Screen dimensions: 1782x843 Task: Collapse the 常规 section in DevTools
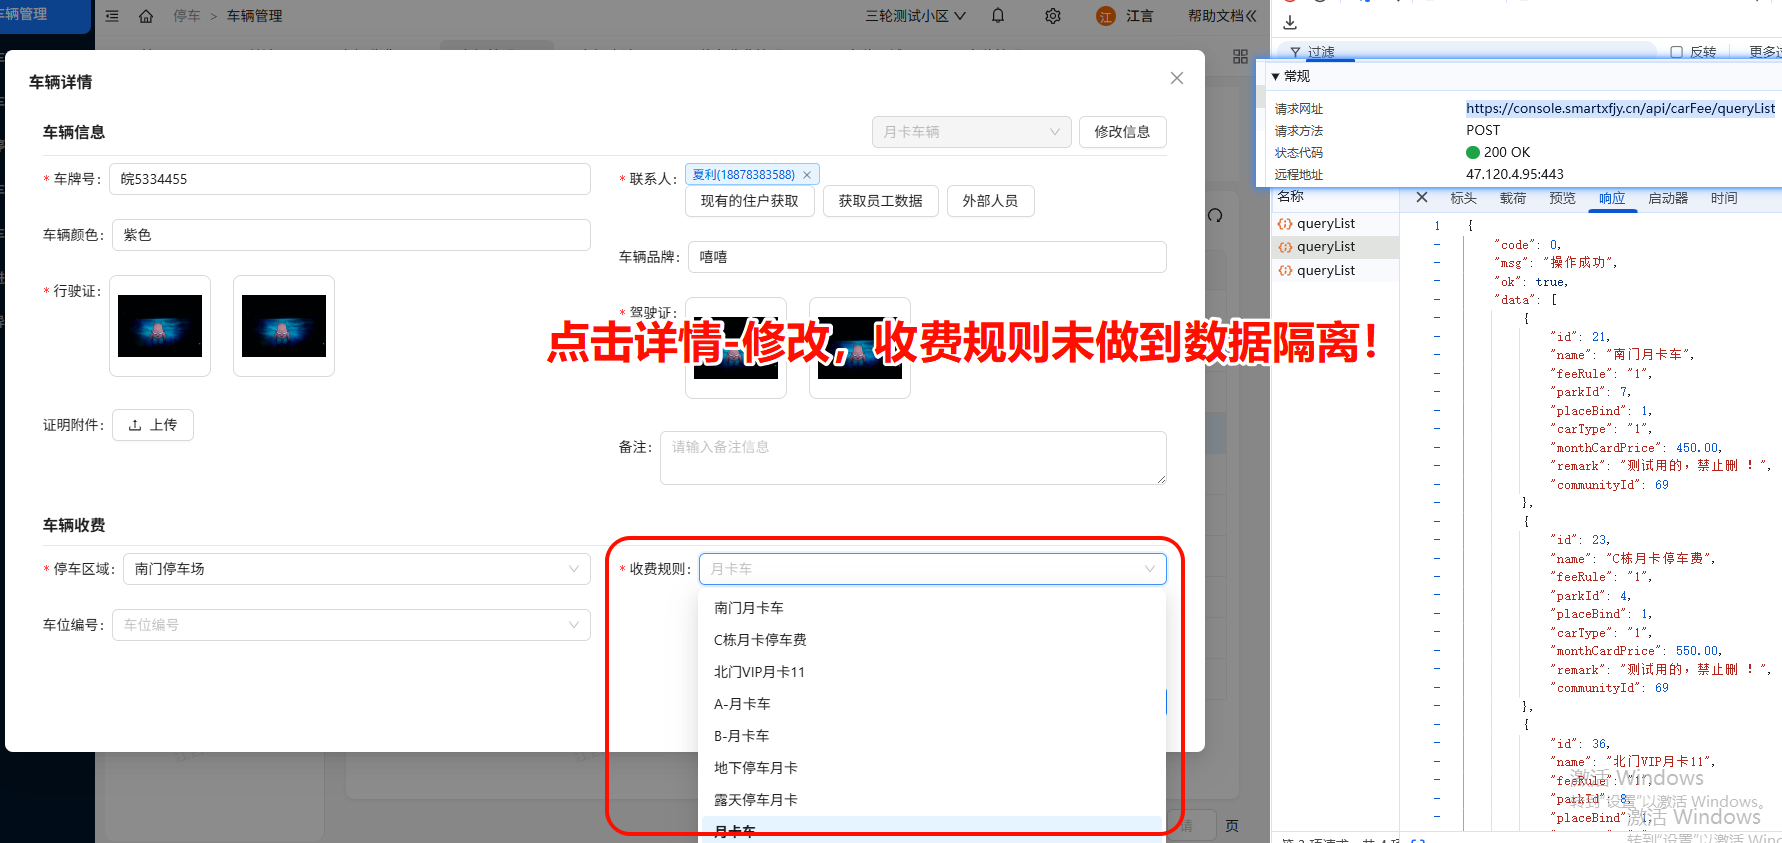[1276, 76]
